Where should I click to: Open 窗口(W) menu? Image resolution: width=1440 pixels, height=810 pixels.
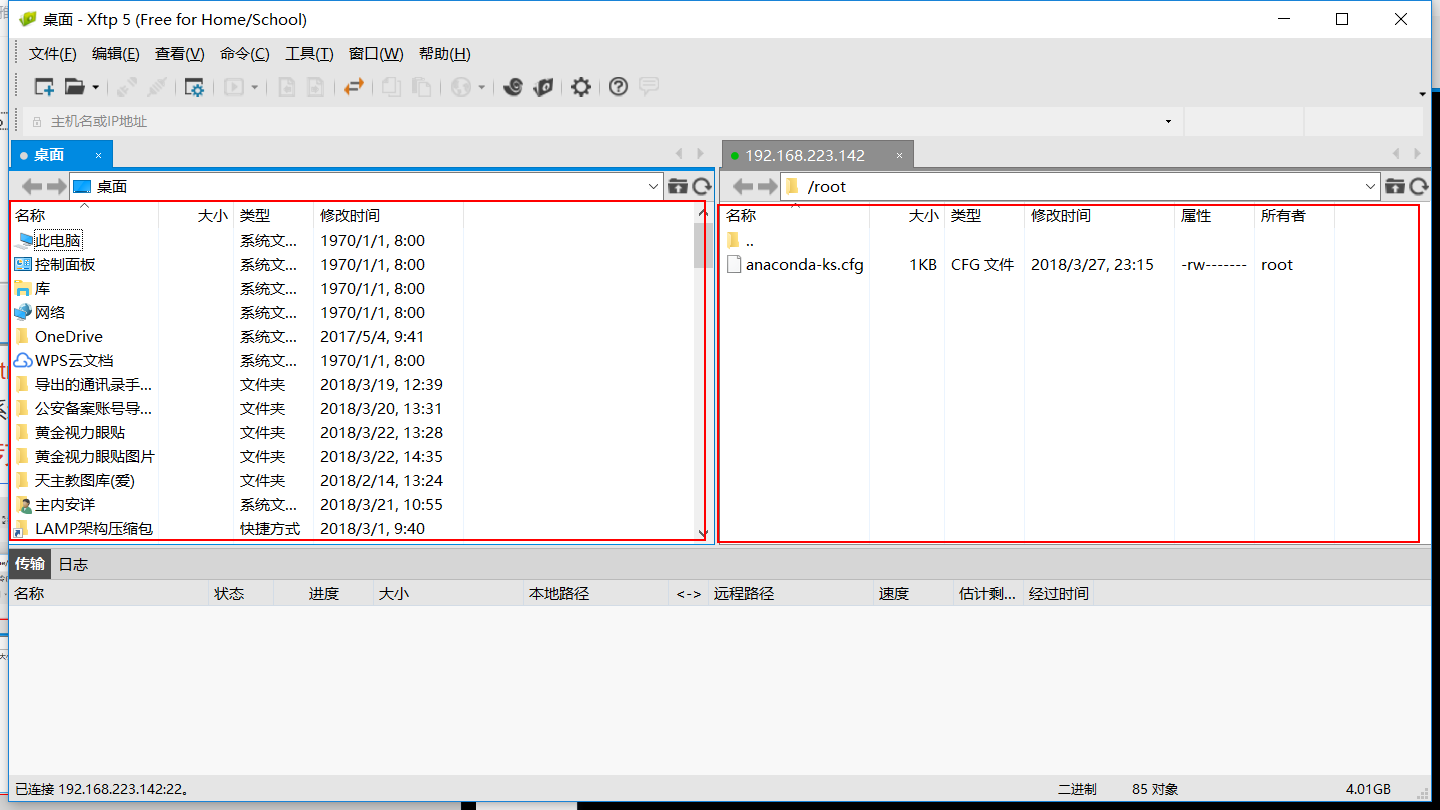coord(376,54)
